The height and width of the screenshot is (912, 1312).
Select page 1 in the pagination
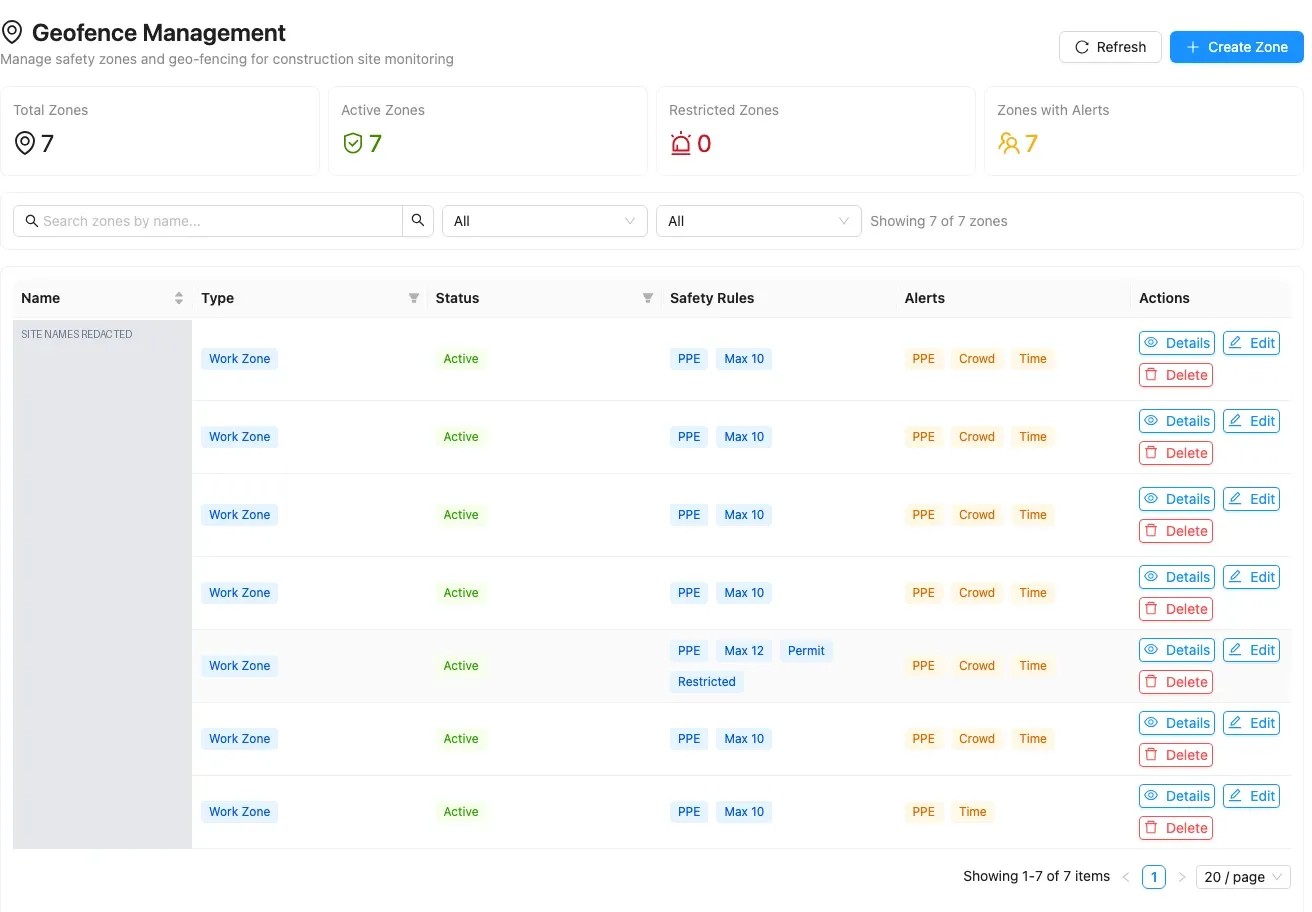[1154, 877]
